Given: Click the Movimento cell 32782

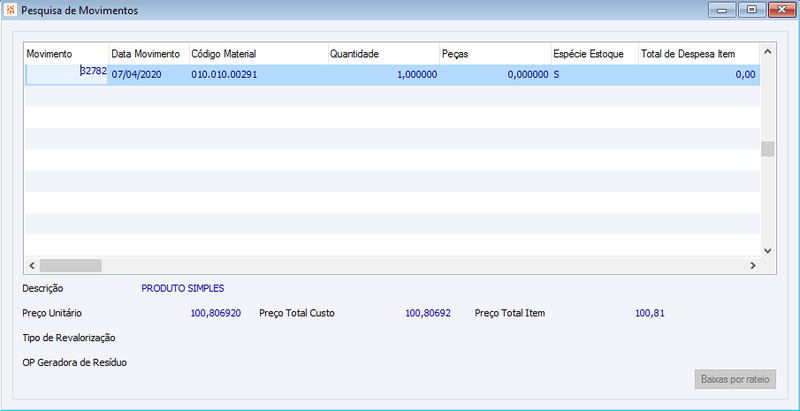Looking at the screenshot, I should (67, 74).
